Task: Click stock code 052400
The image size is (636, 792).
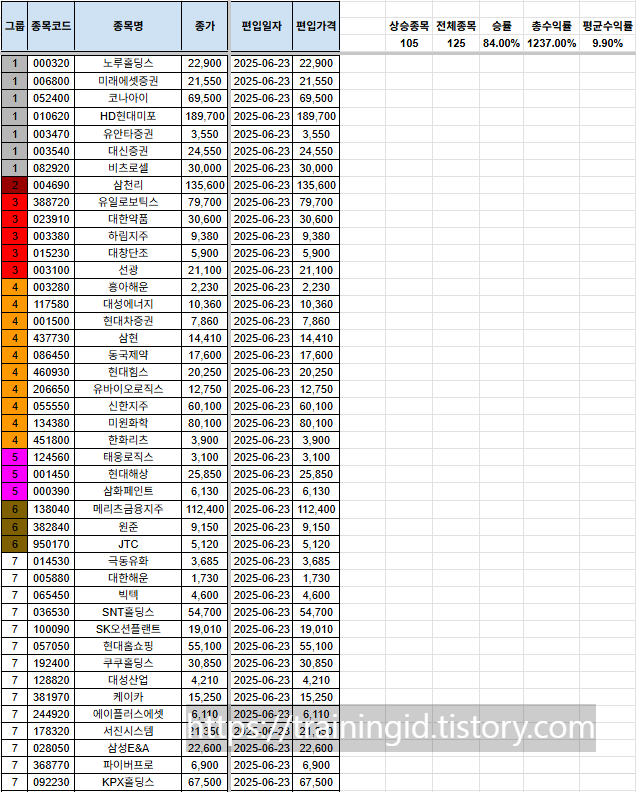Action: pos(51,98)
